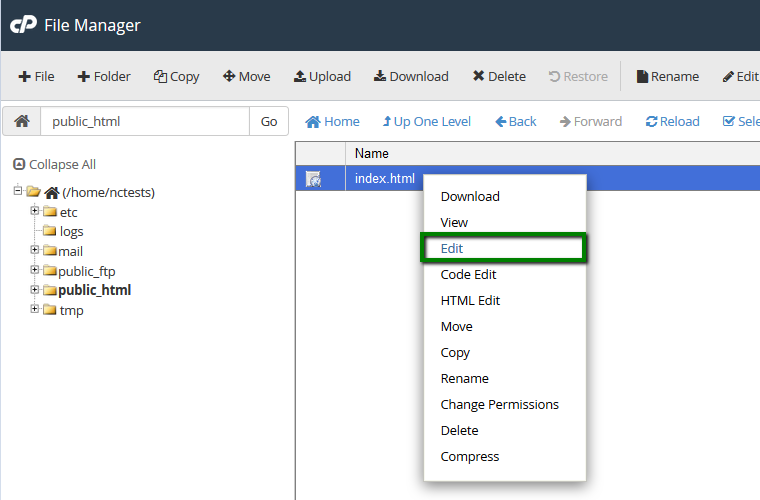The width and height of the screenshot is (760, 500).
Task: Click the public_html path input field
Action: tap(144, 121)
